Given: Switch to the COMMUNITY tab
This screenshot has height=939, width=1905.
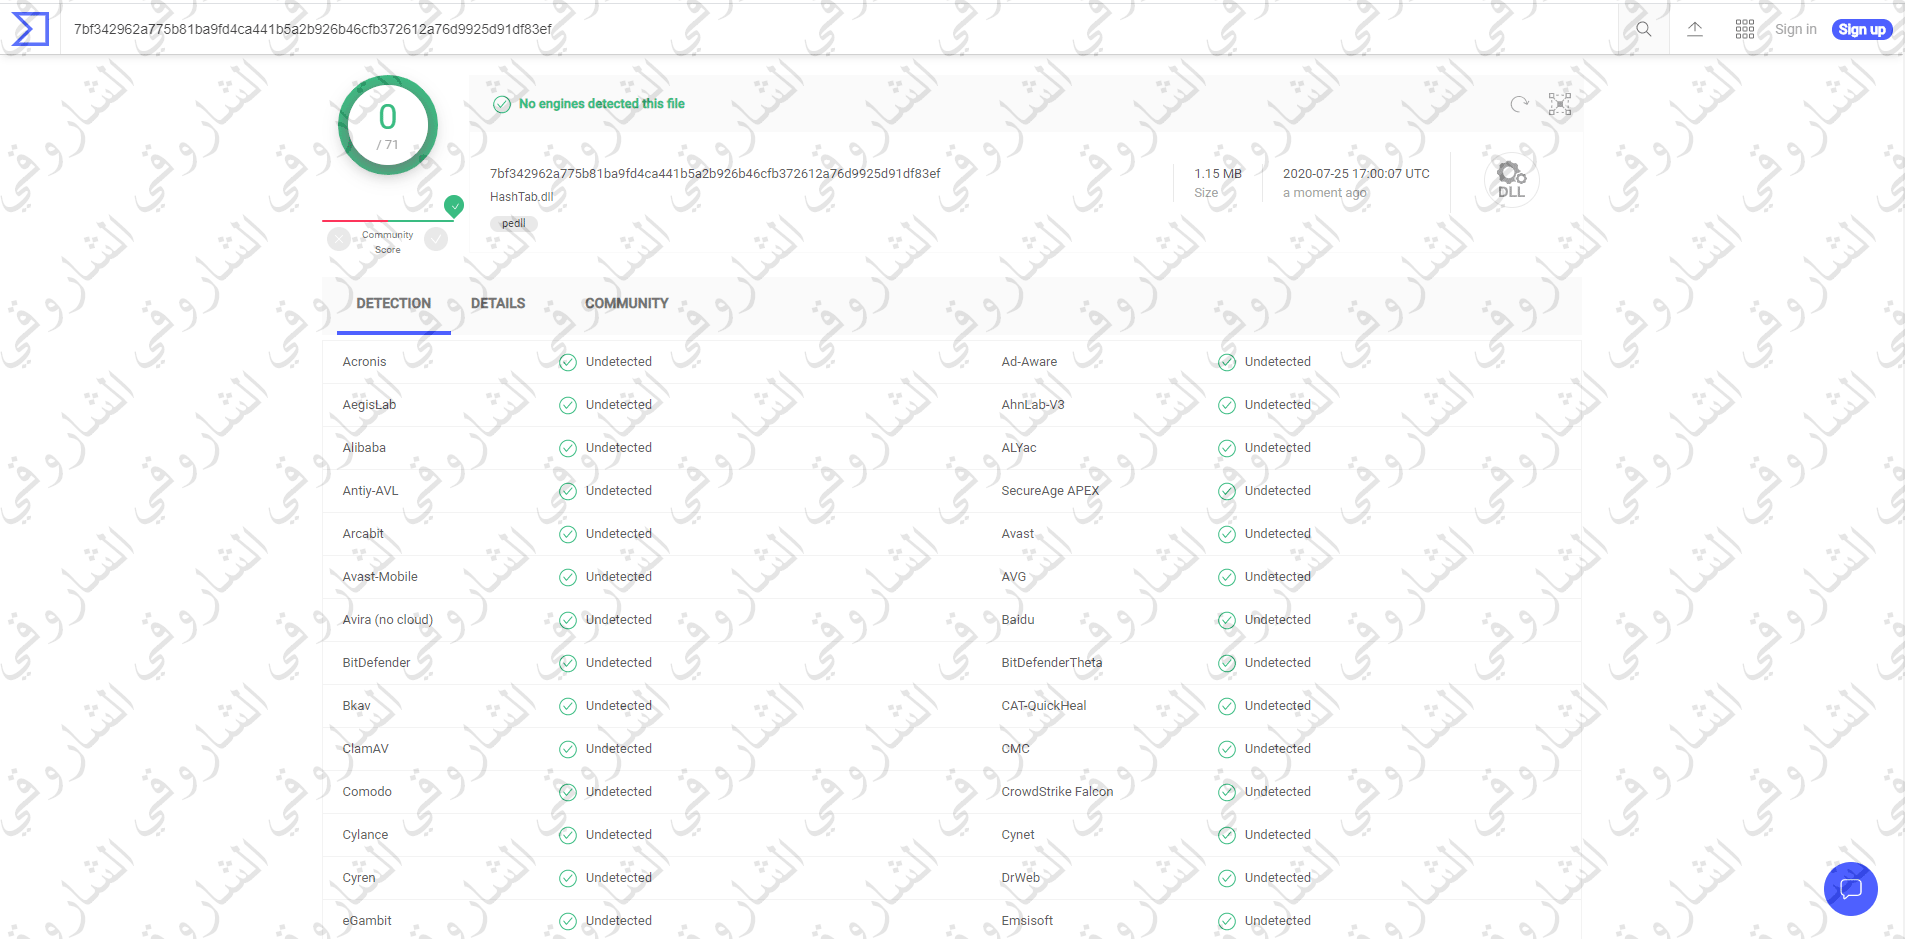Looking at the screenshot, I should pyautogui.click(x=627, y=303).
